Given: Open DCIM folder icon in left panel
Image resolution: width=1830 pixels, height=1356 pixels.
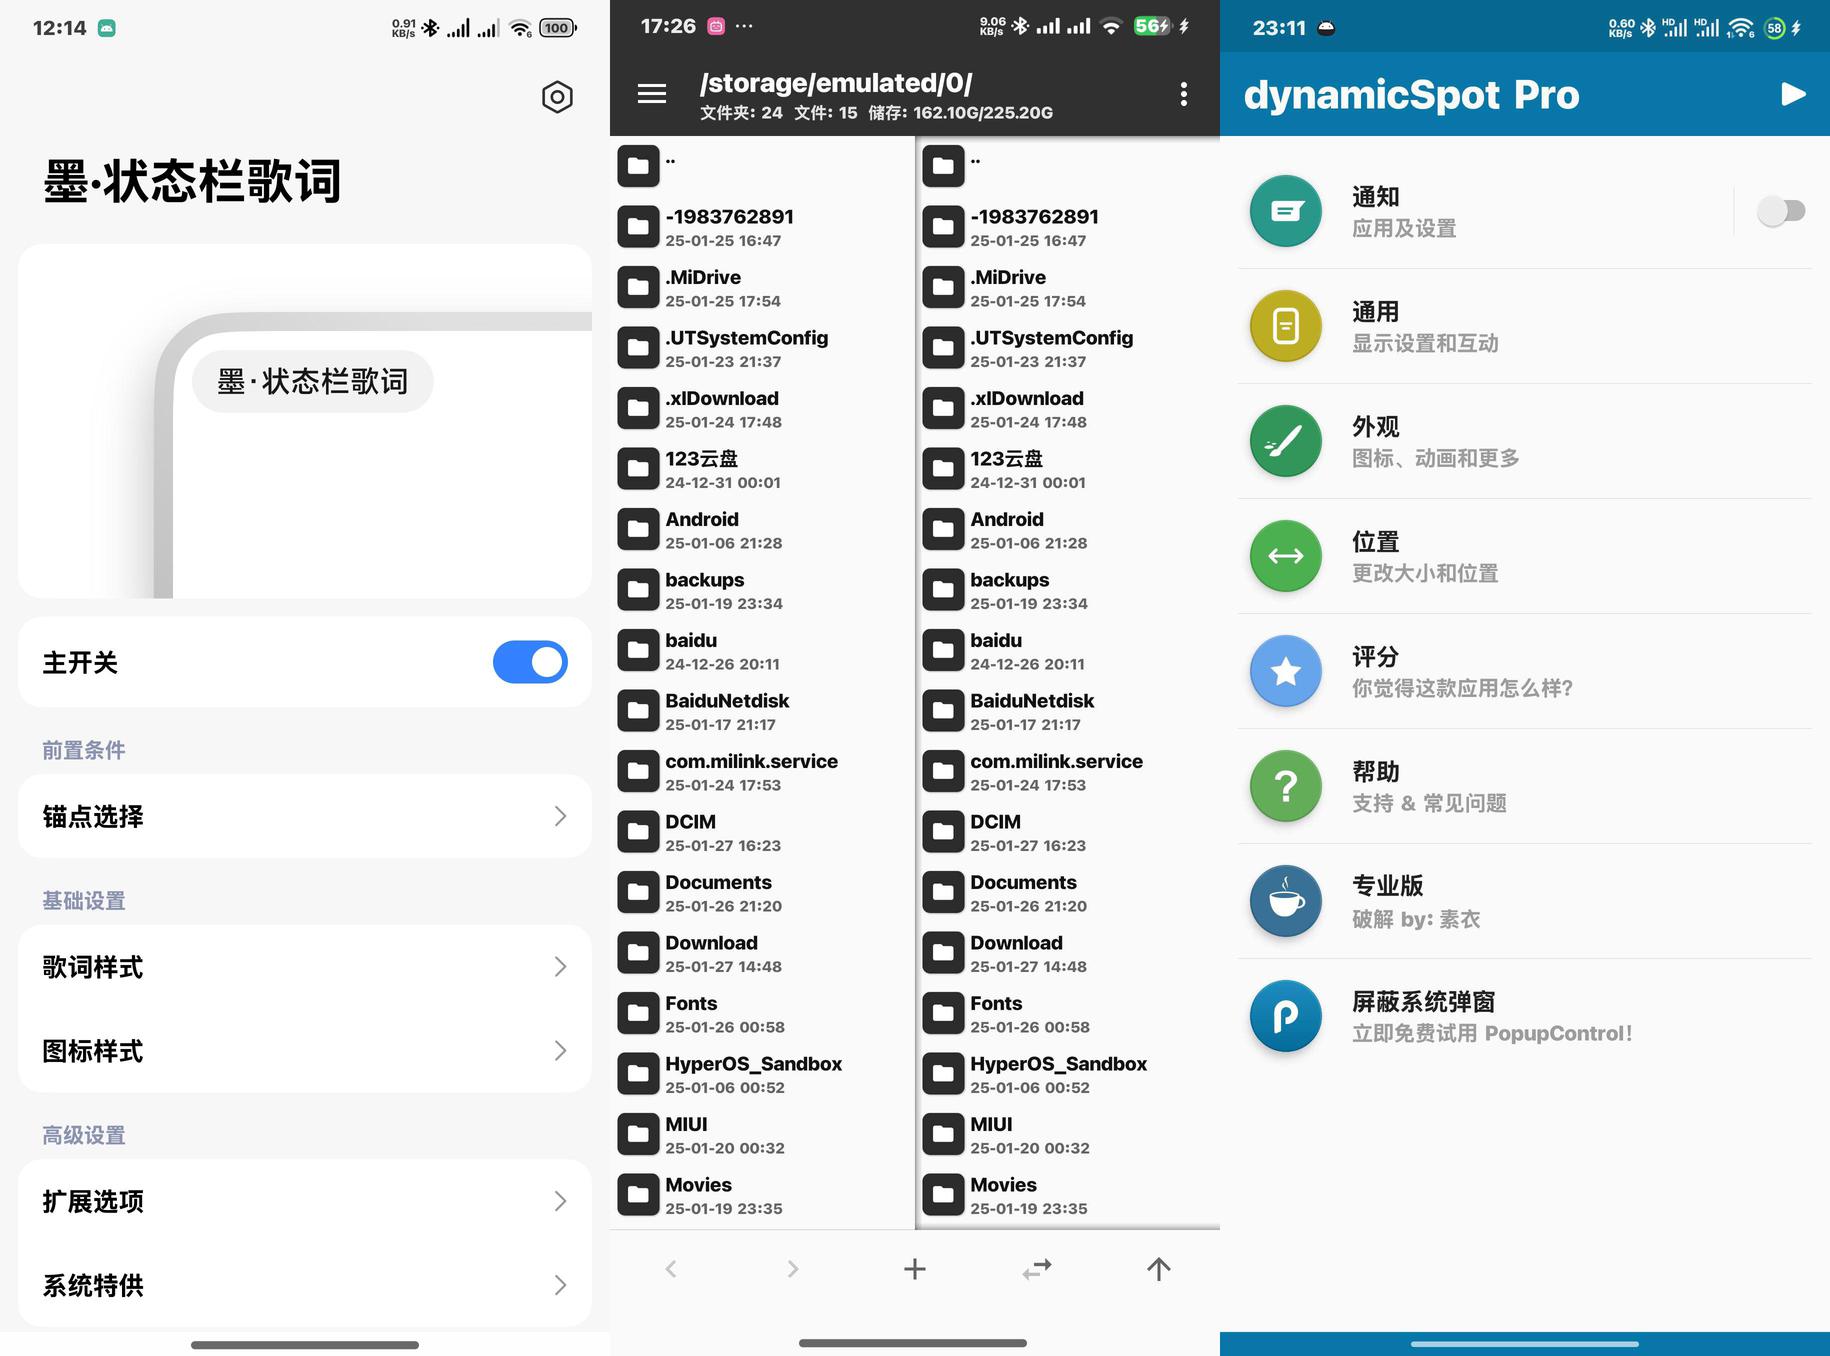Looking at the screenshot, I should (638, 831).
